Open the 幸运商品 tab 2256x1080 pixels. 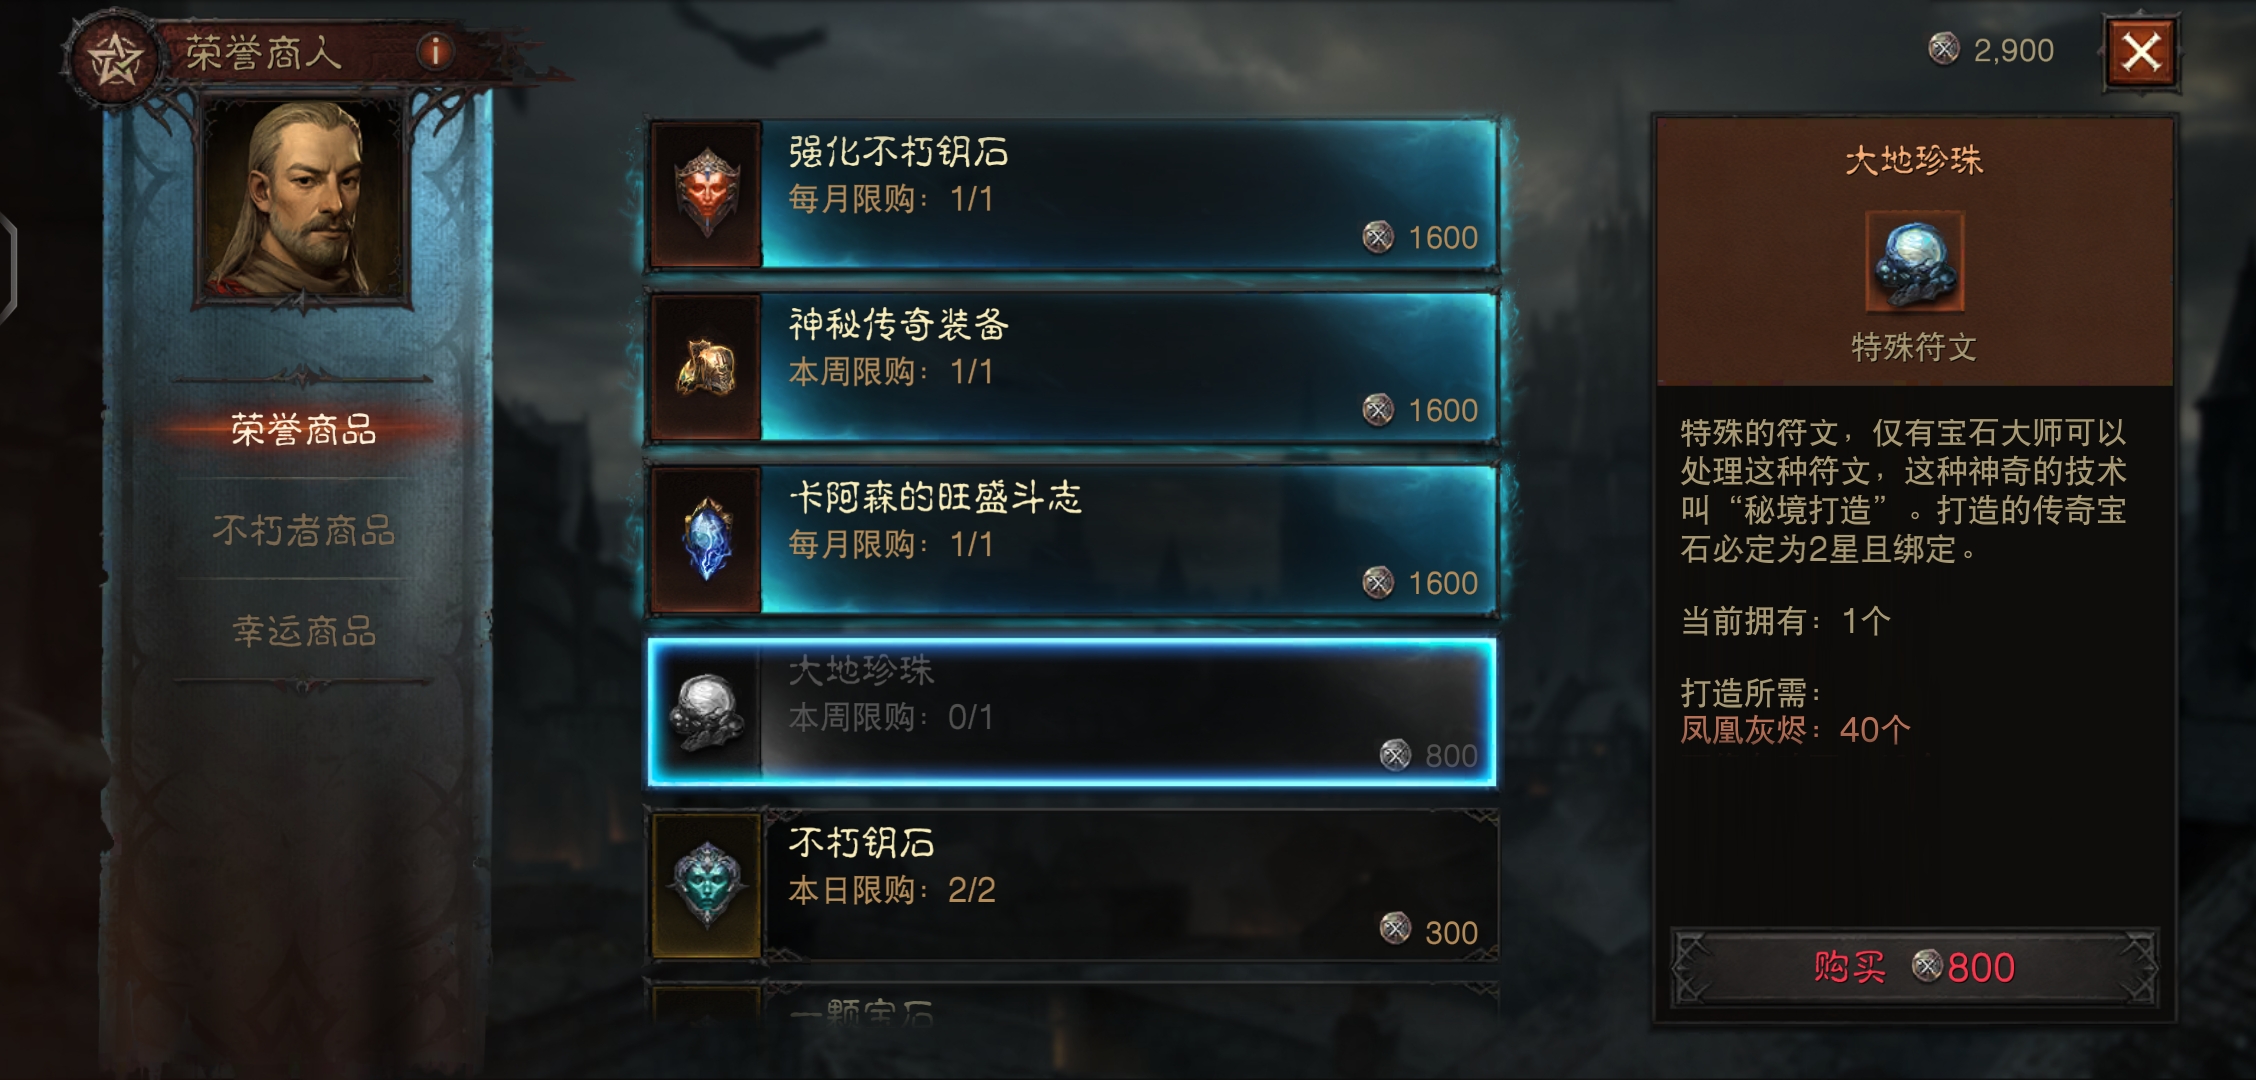[x=303, y=630]
